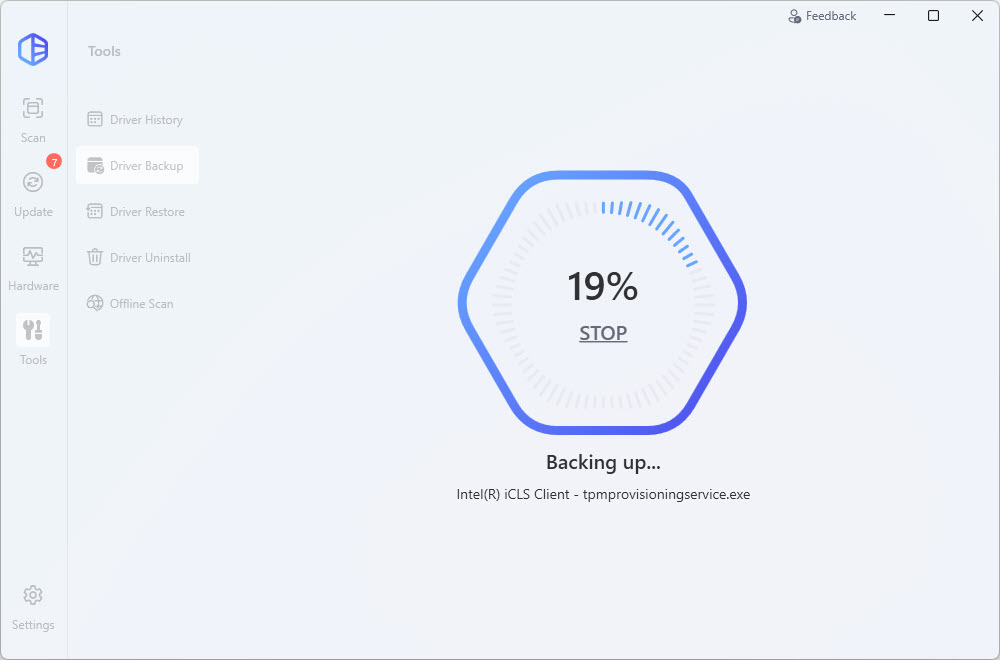1000x660 pixels.
Task: Click the 19% progress percentage text
Action: point(602,287)
